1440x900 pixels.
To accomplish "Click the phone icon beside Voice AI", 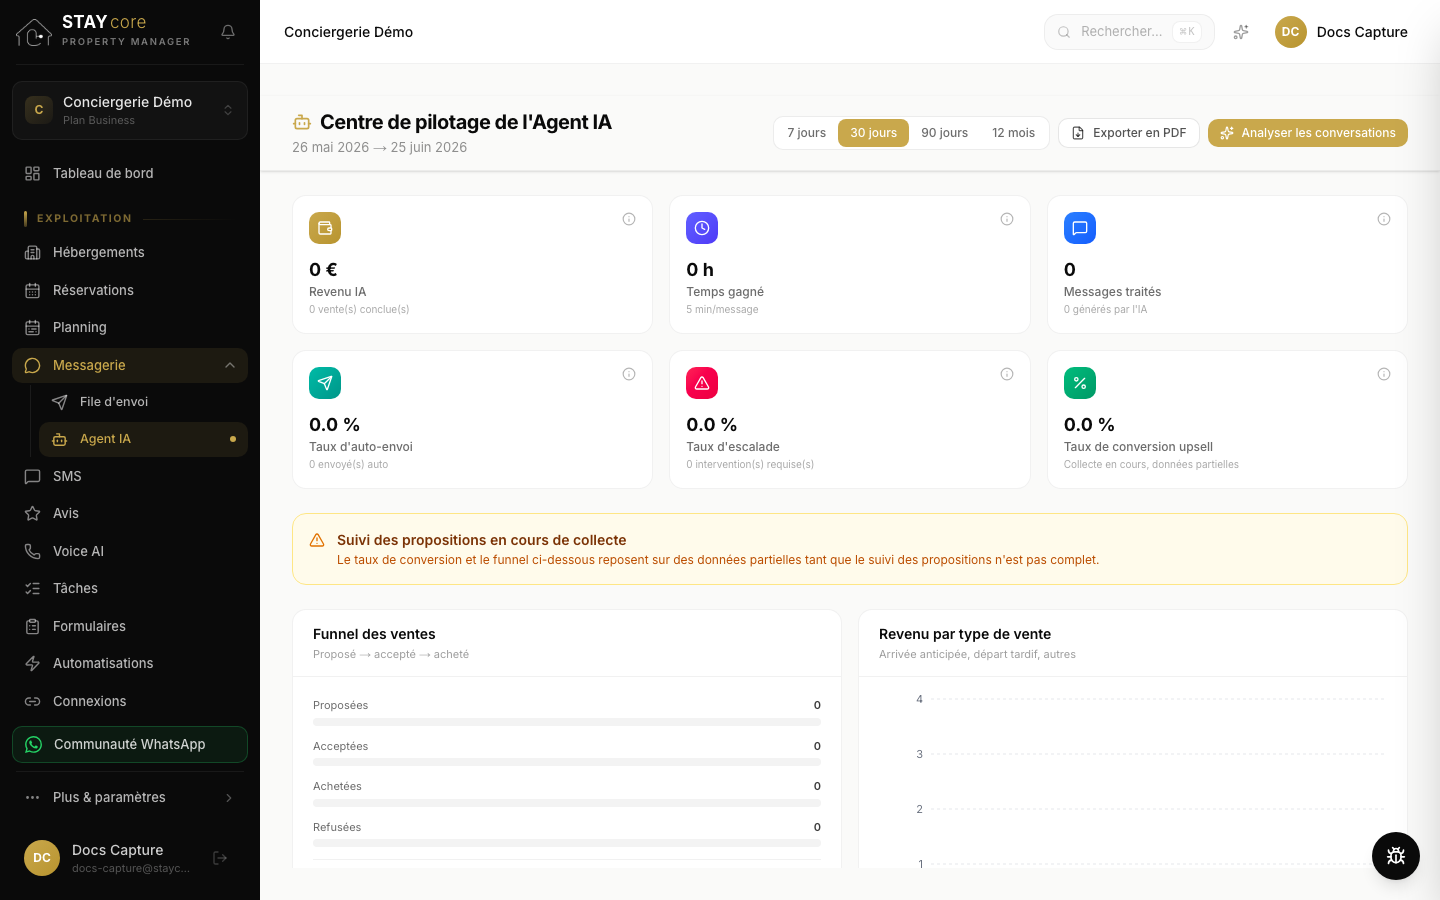I will tap(32, 551).
